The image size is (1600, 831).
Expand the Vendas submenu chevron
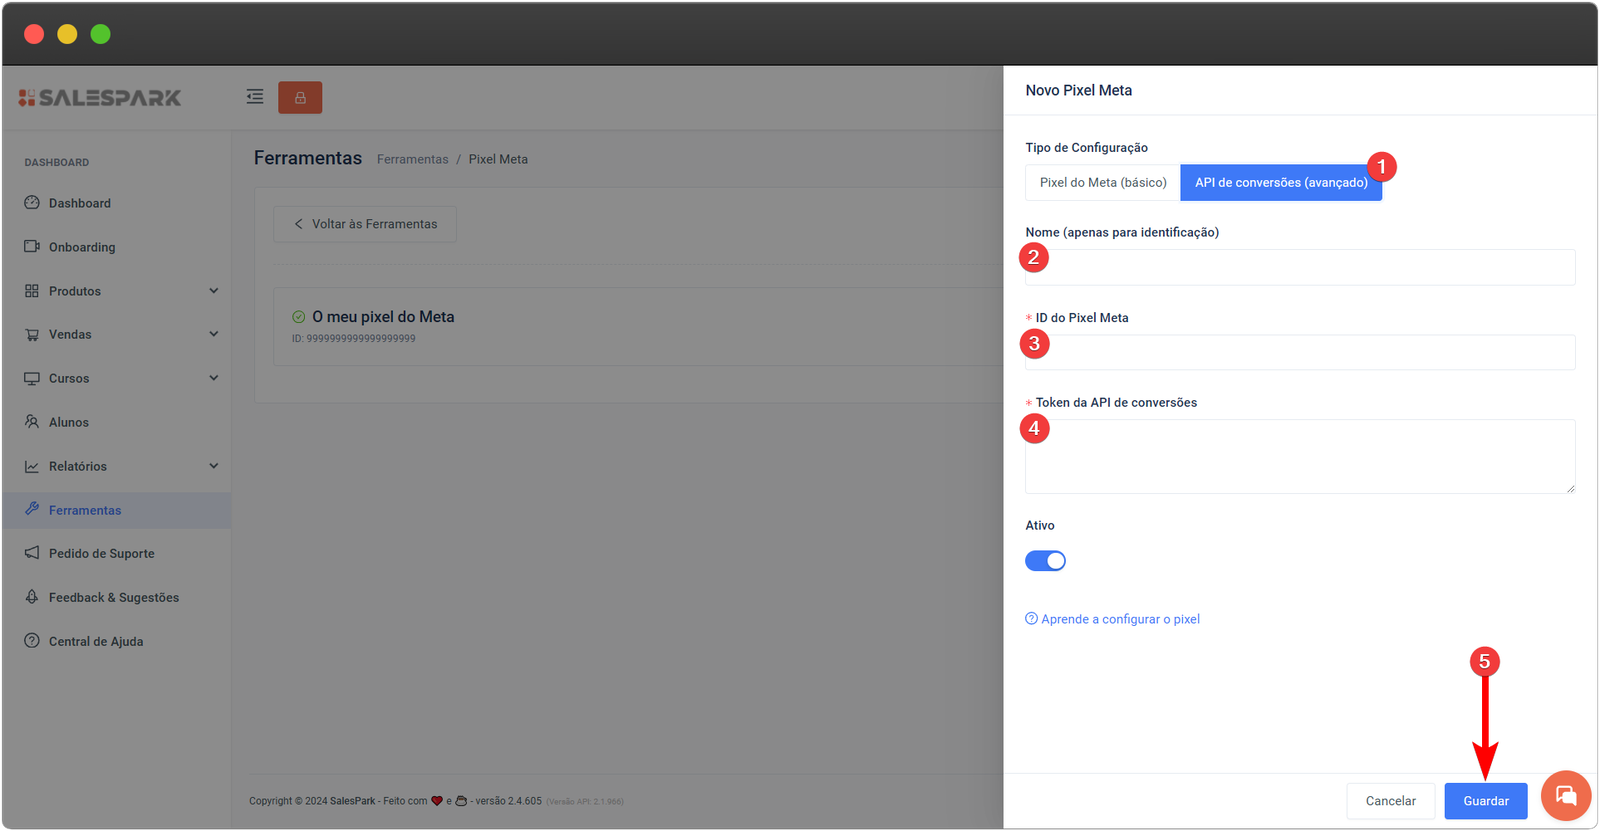tap(213, 334)
